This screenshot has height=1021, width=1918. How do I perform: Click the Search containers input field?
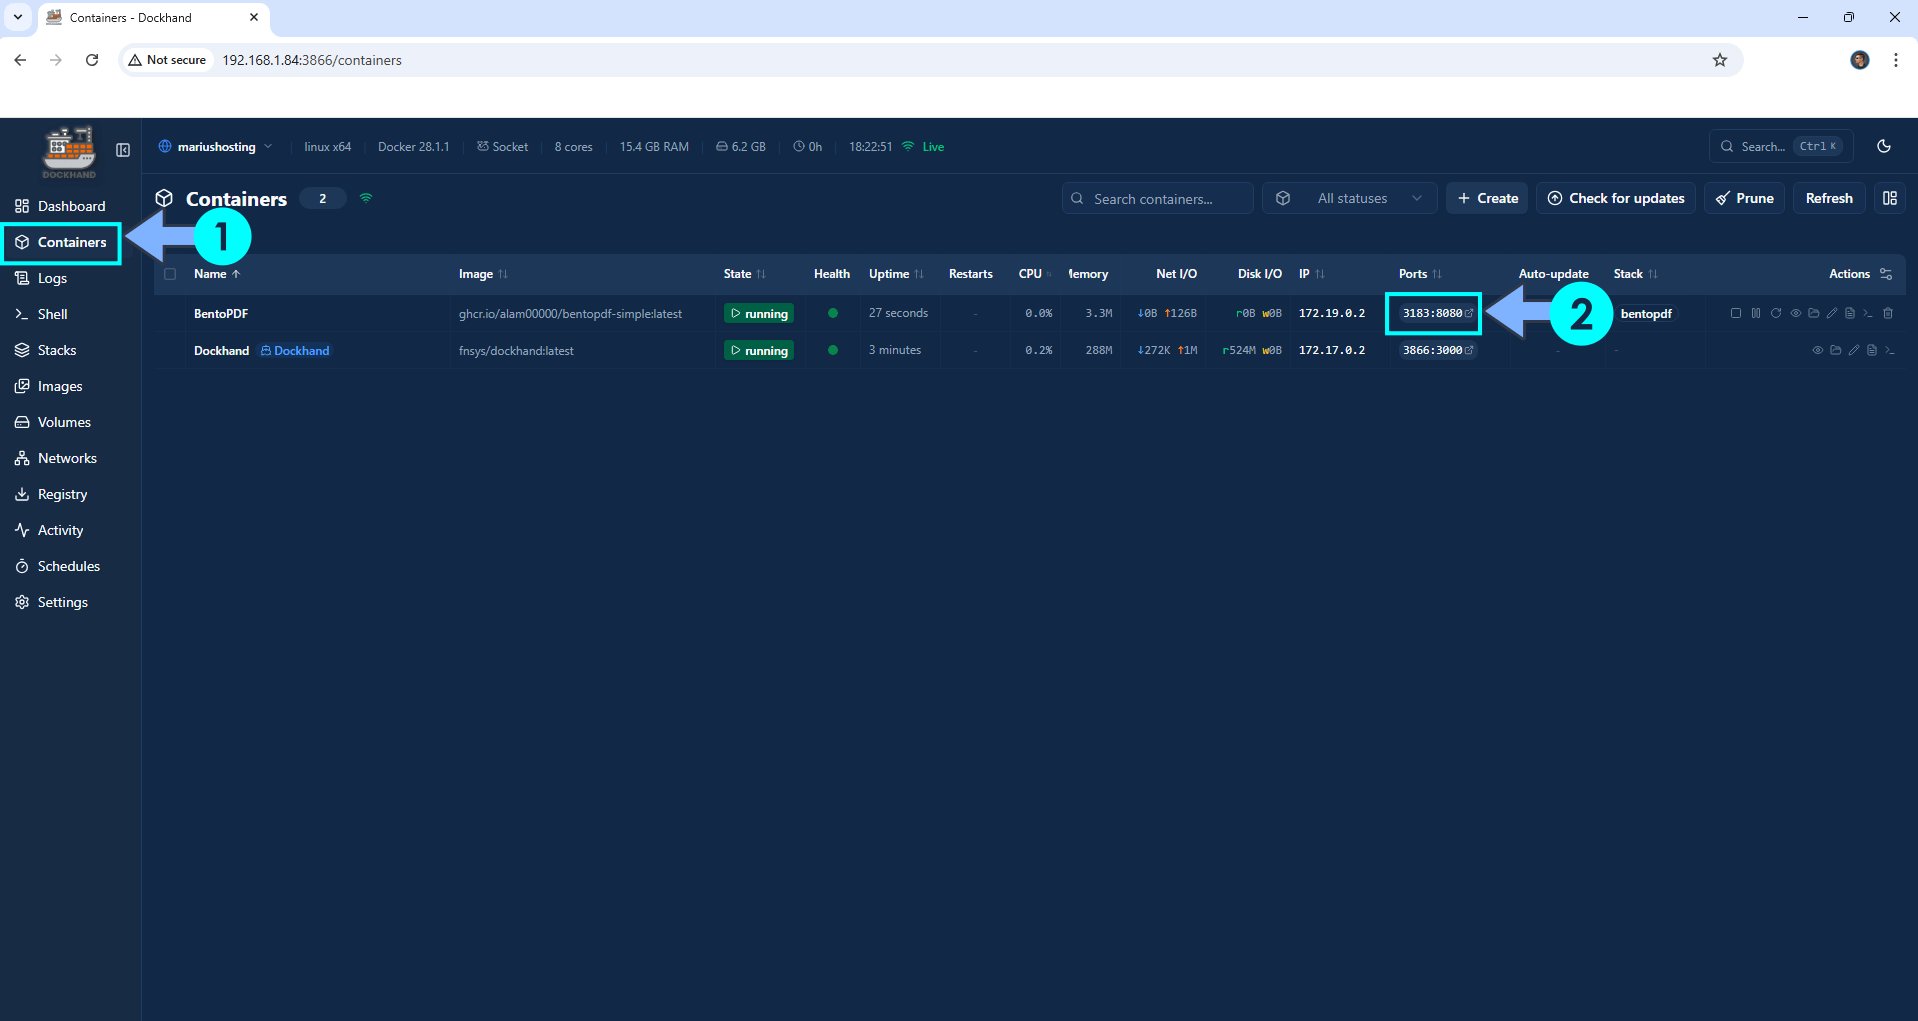(1157, 198)
